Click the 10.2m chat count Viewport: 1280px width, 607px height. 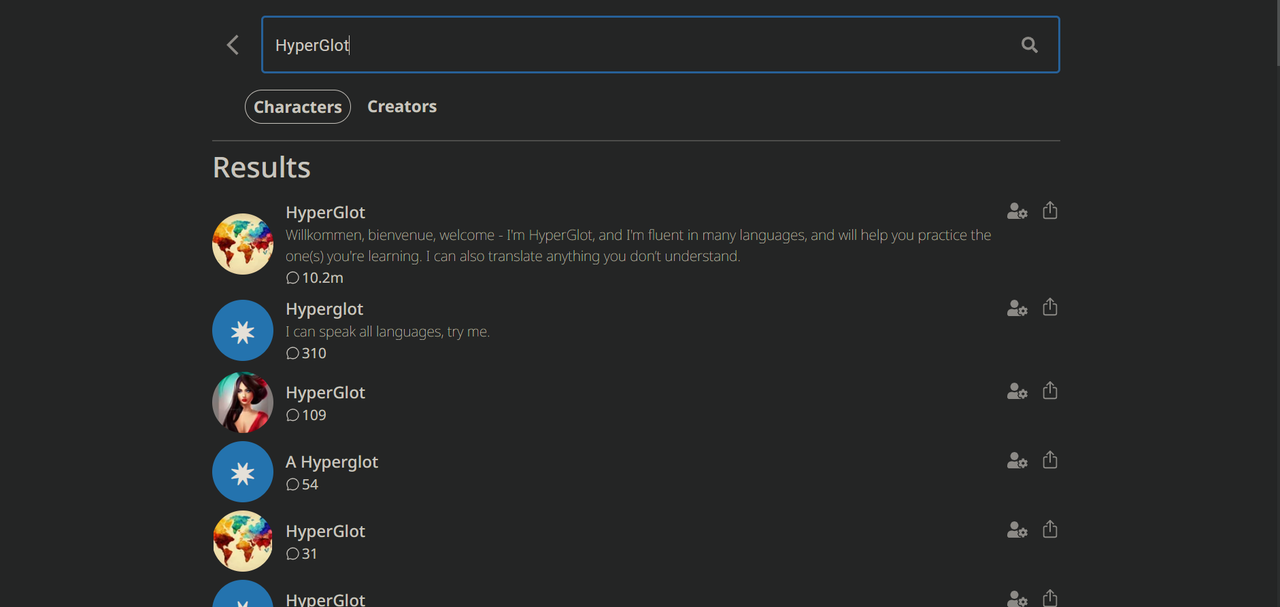point(315,277)
